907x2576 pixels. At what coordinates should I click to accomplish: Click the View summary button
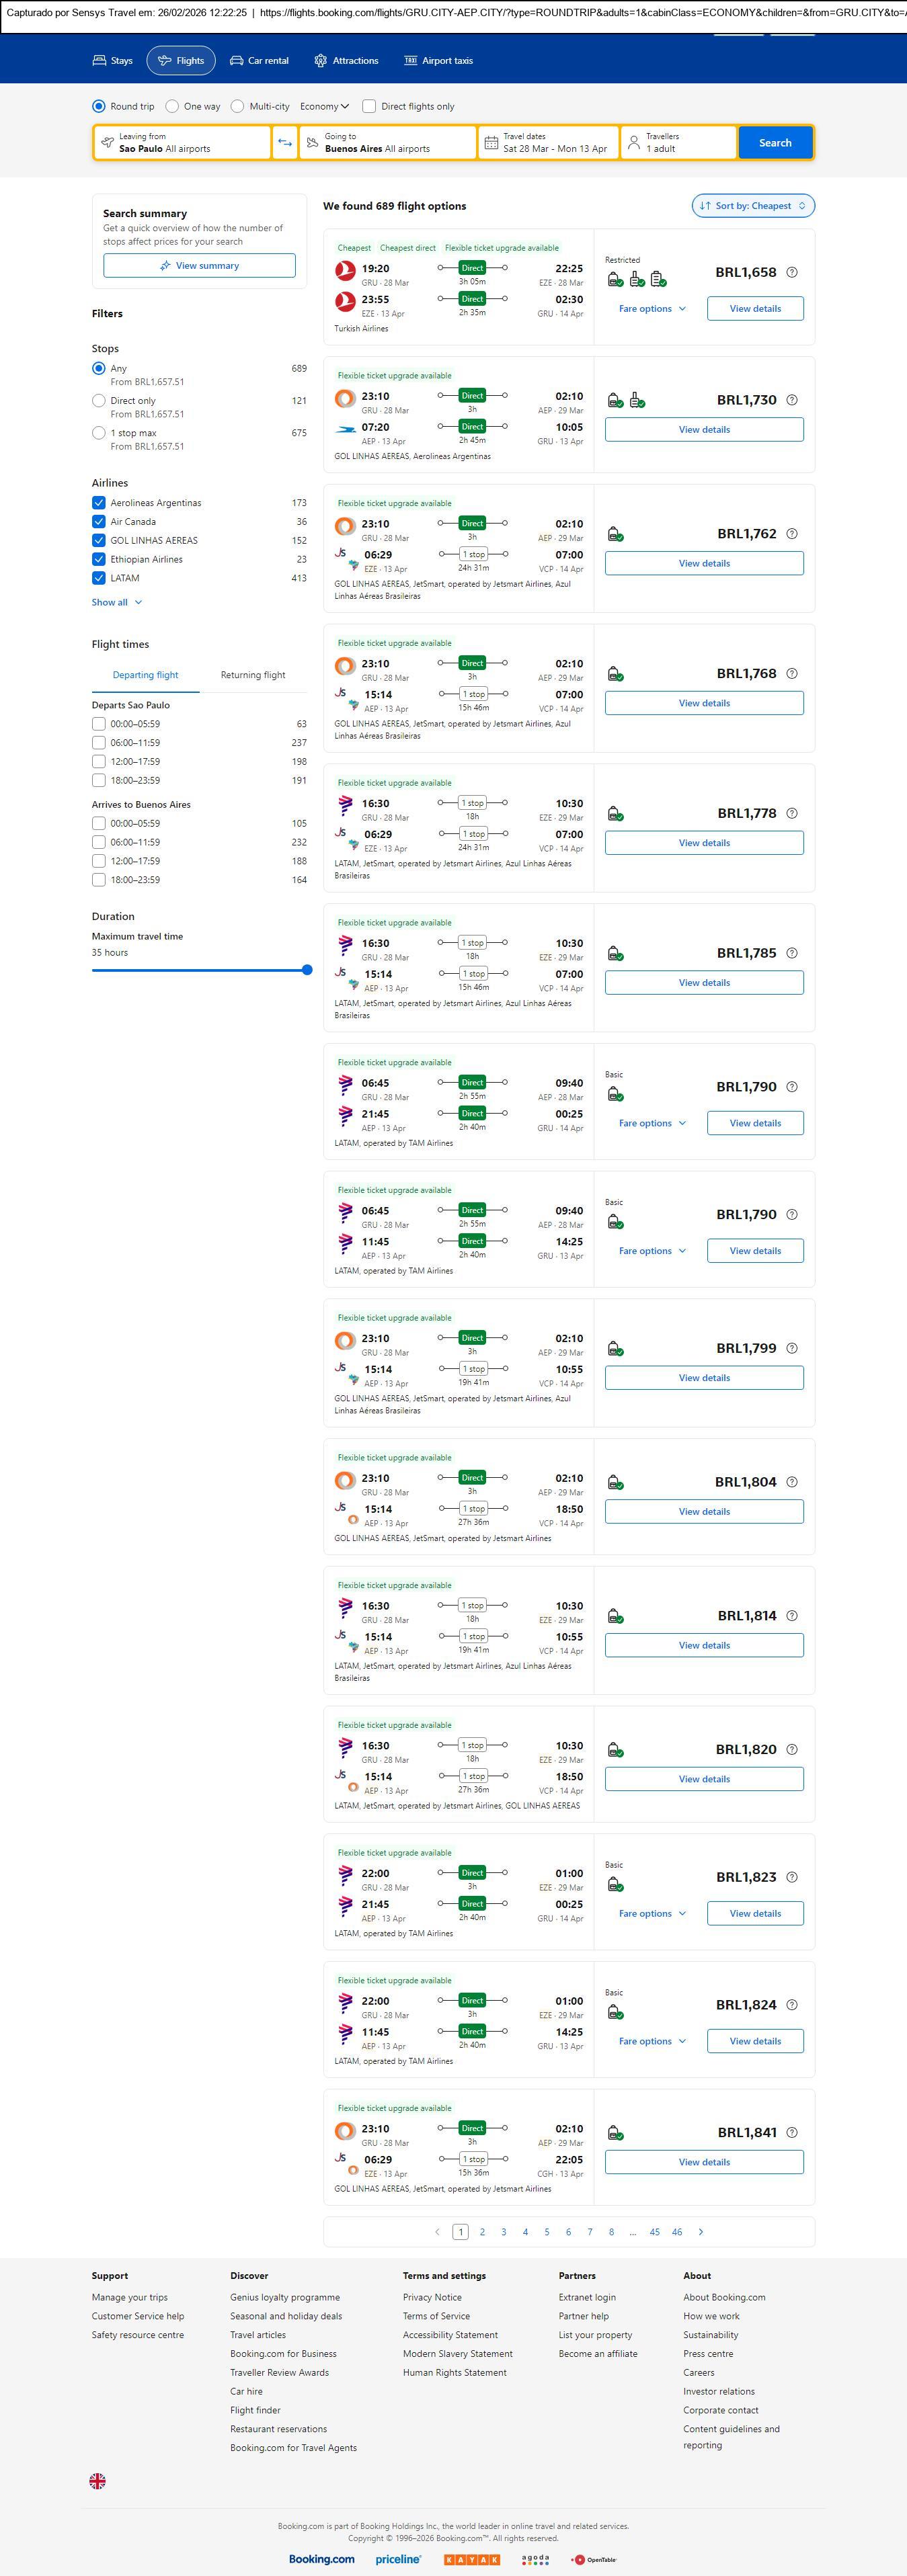coord(199,266)
